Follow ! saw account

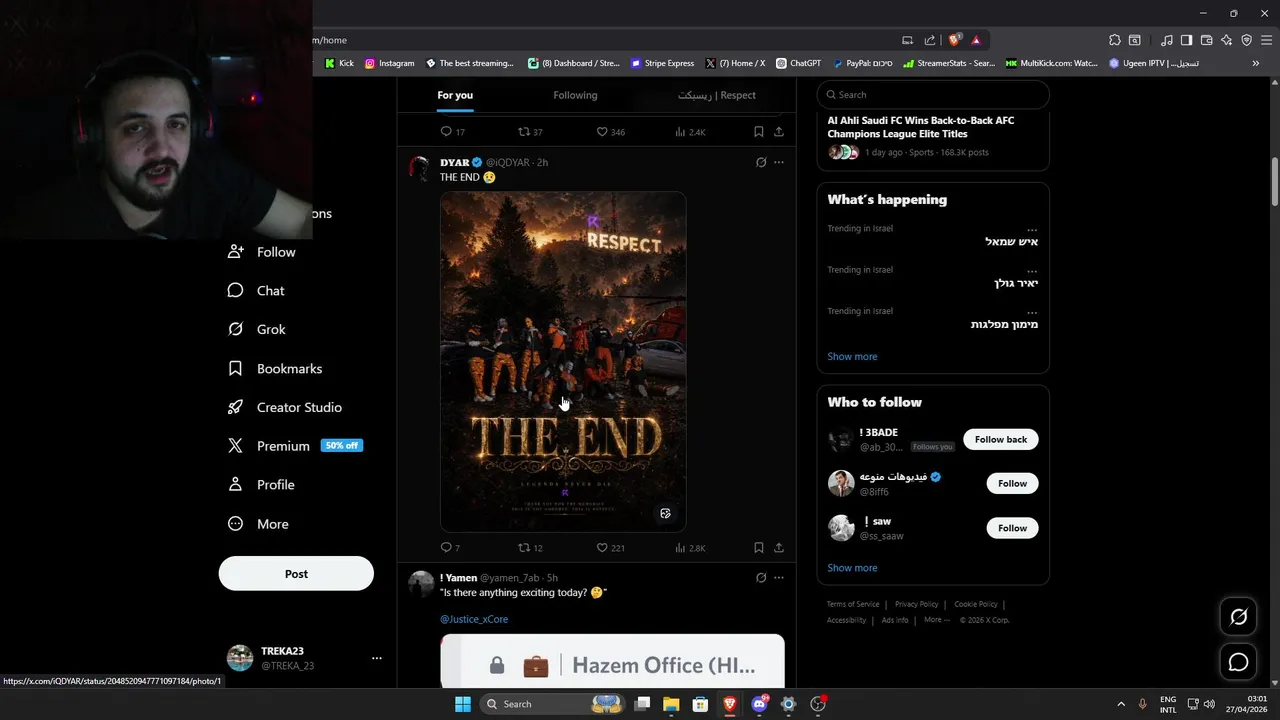click(1012, 528)
